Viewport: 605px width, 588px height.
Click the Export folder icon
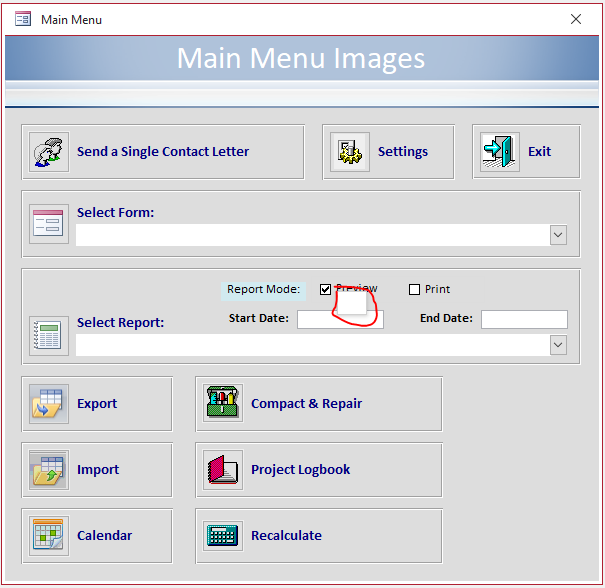tap(49, 404)
